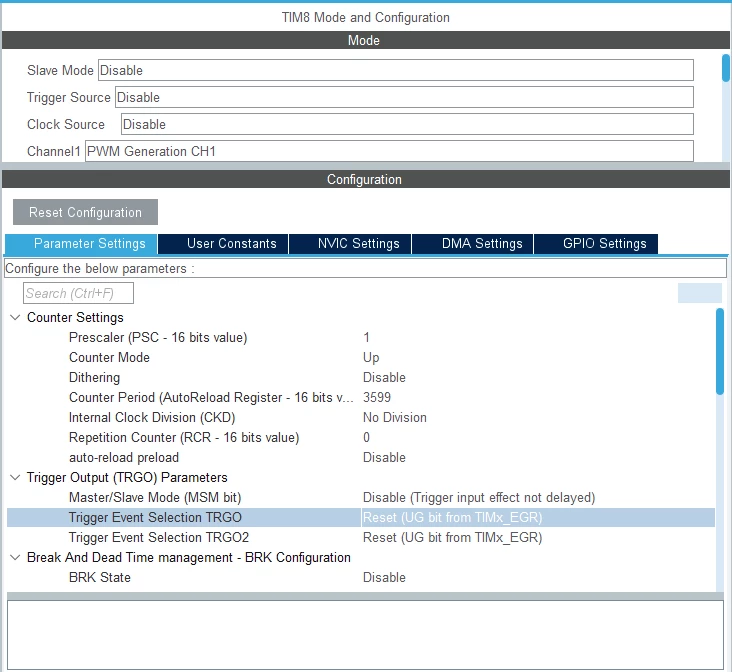Click the parameter list vertical scrollbar

click(720, 352)
